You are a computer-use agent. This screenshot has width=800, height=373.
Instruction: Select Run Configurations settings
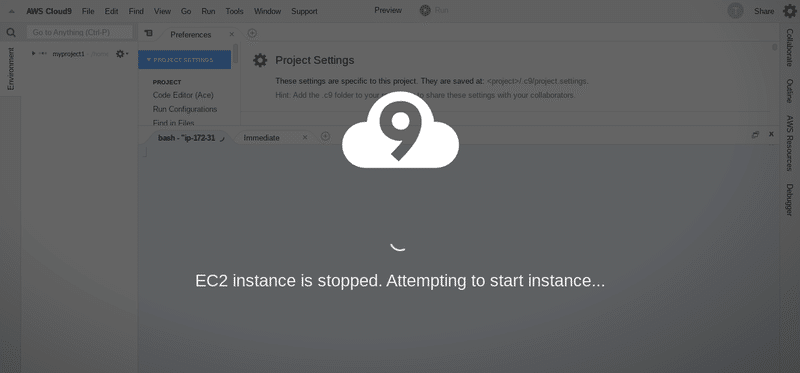click(185, 109)
